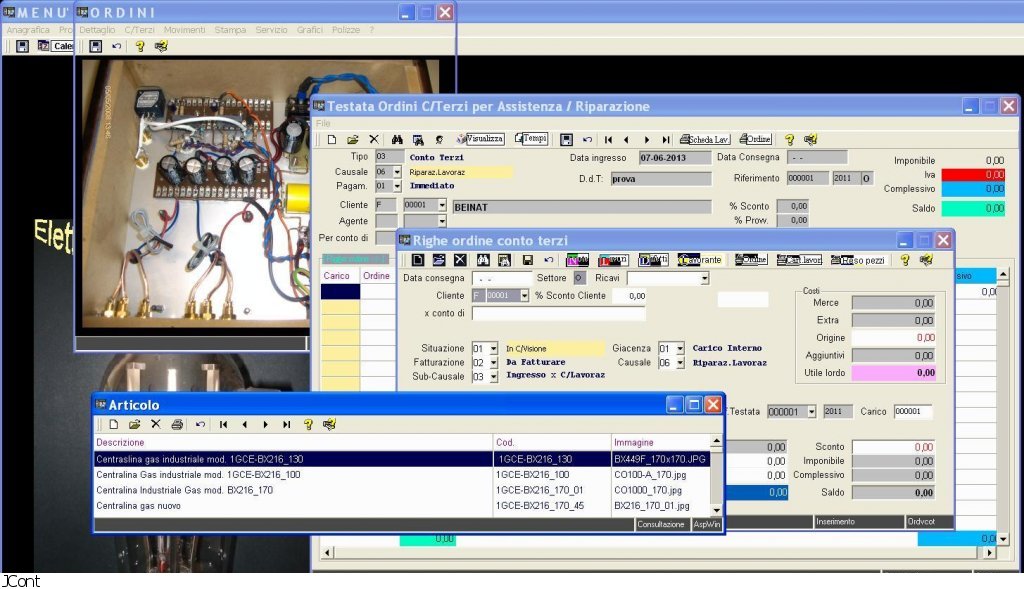Open the Causale 06 dropdown in Testata Ordini
1024x589 pixels.
coord(397,172)
